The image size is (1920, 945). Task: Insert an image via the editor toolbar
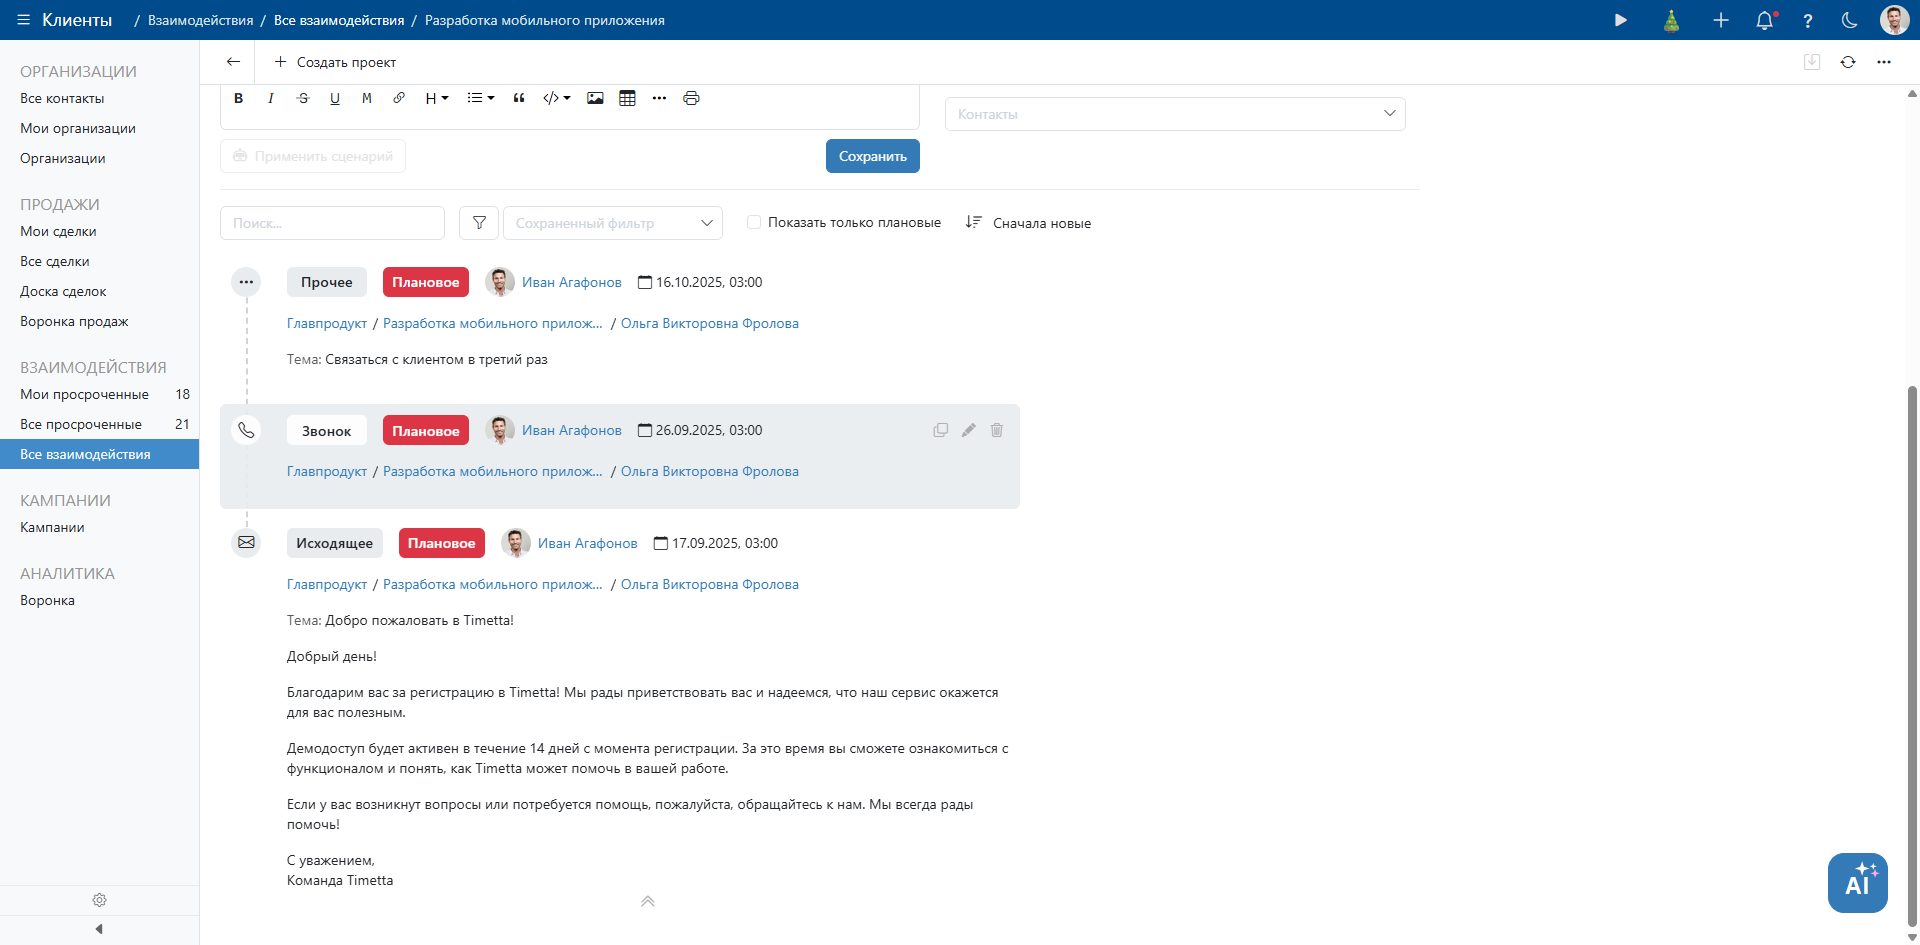(595, 98)
